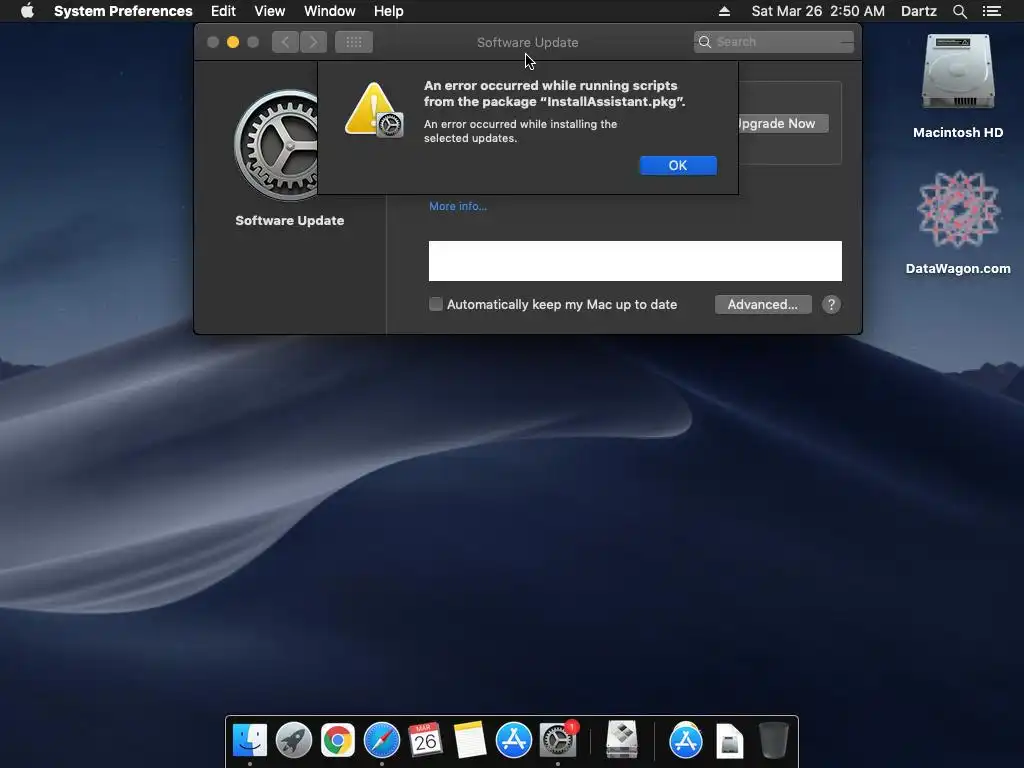This screenshot has height=768, width=1024.
Task: Open the System Preferences menu
Action: (123, 11)
